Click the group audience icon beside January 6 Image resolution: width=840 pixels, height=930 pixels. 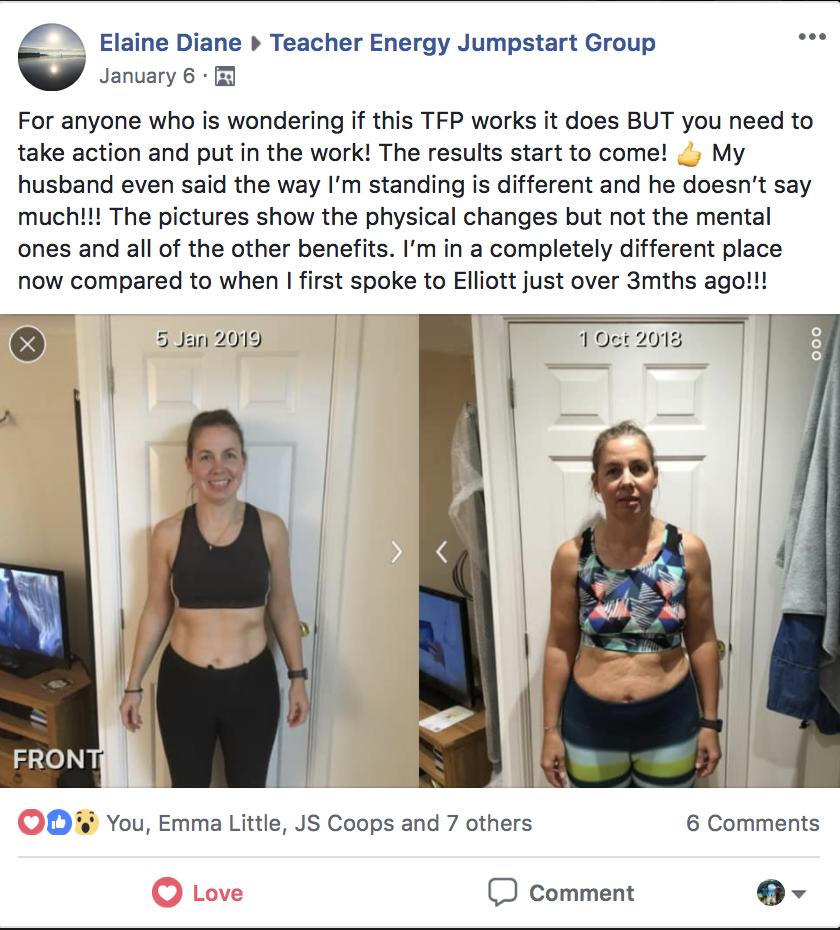[225, 77]
